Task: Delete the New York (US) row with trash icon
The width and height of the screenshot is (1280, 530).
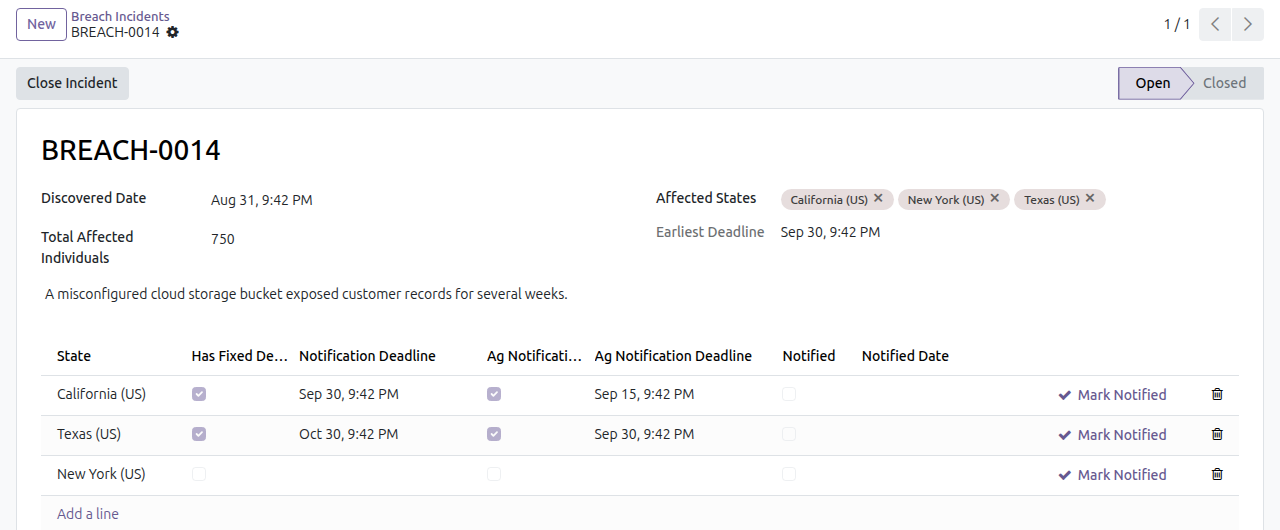Action: point(1217,474)
